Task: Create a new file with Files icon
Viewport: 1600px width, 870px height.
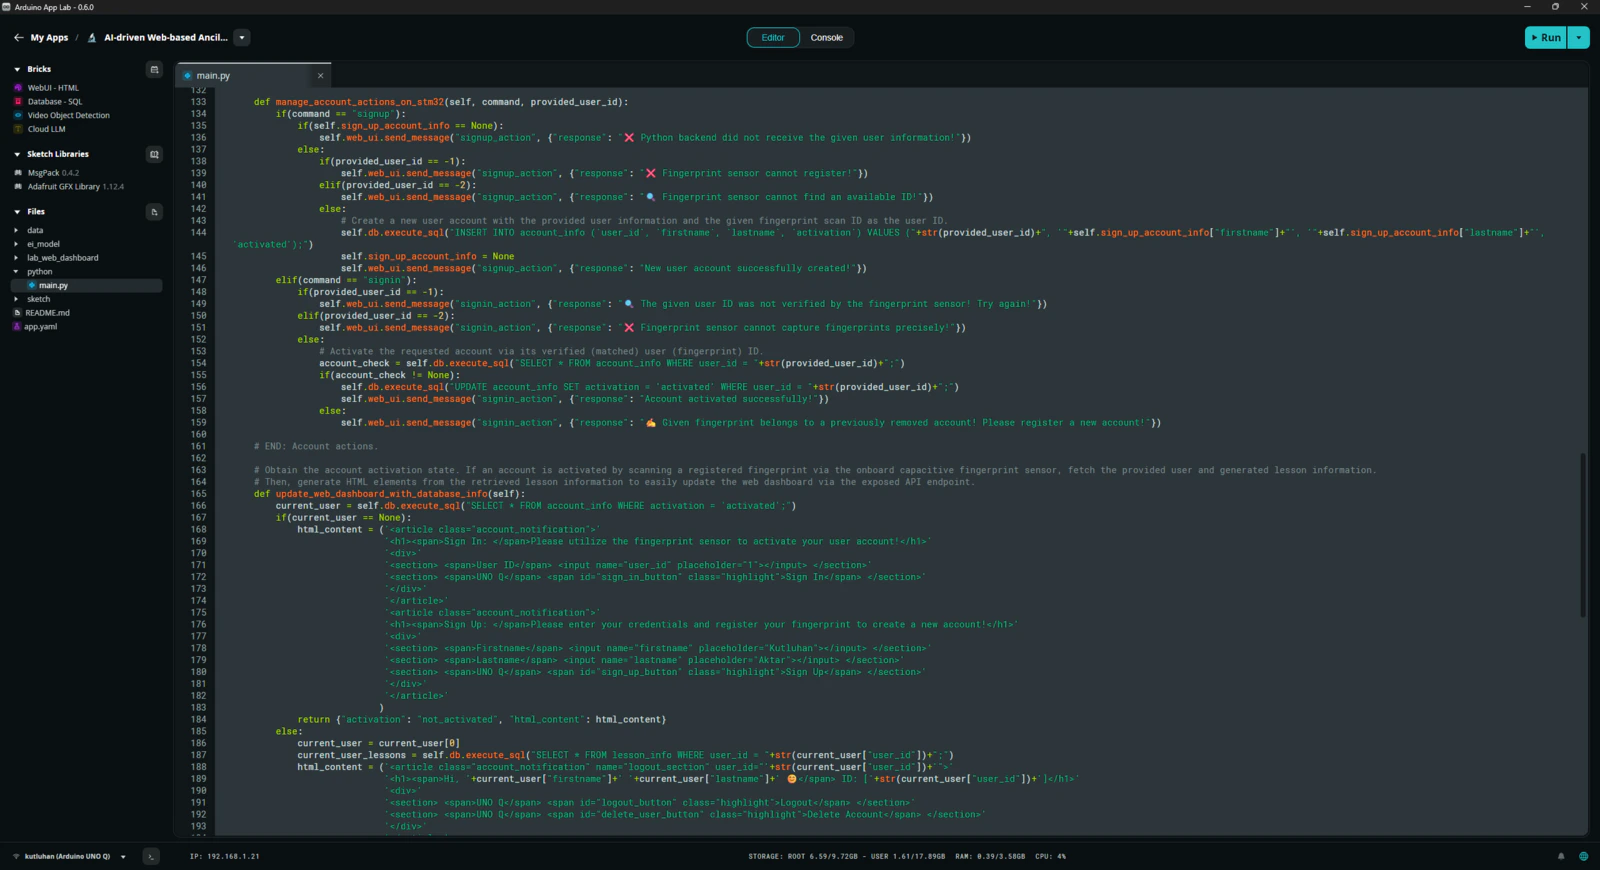Action: pyautogui.click(x=154, y=212)
